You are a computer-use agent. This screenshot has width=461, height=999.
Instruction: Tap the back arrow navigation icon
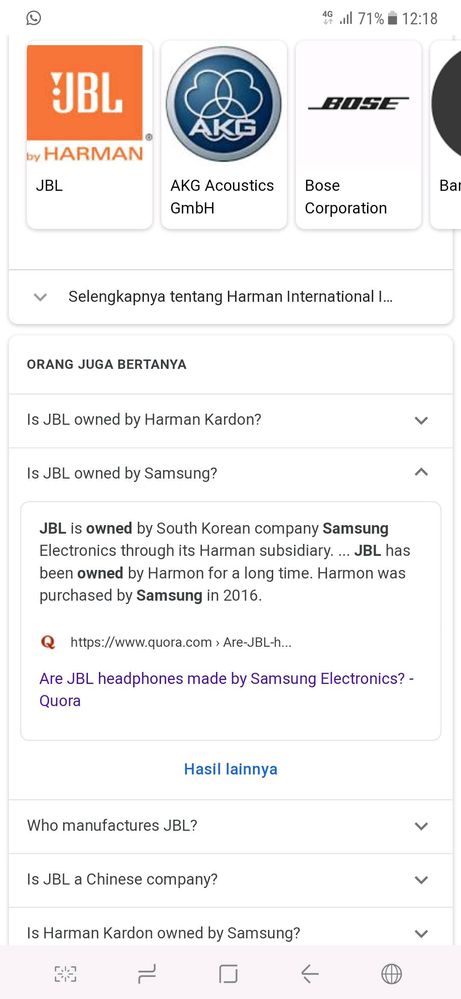(309, 974)
